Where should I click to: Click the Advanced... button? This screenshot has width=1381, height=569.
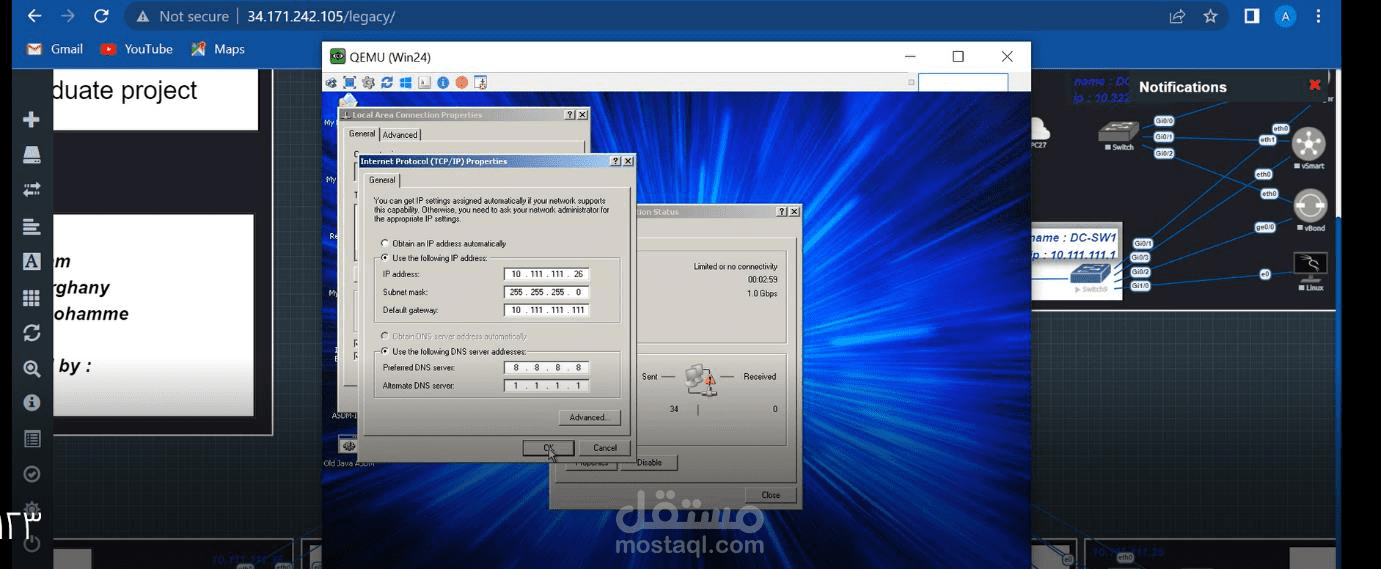pos(589,417)
